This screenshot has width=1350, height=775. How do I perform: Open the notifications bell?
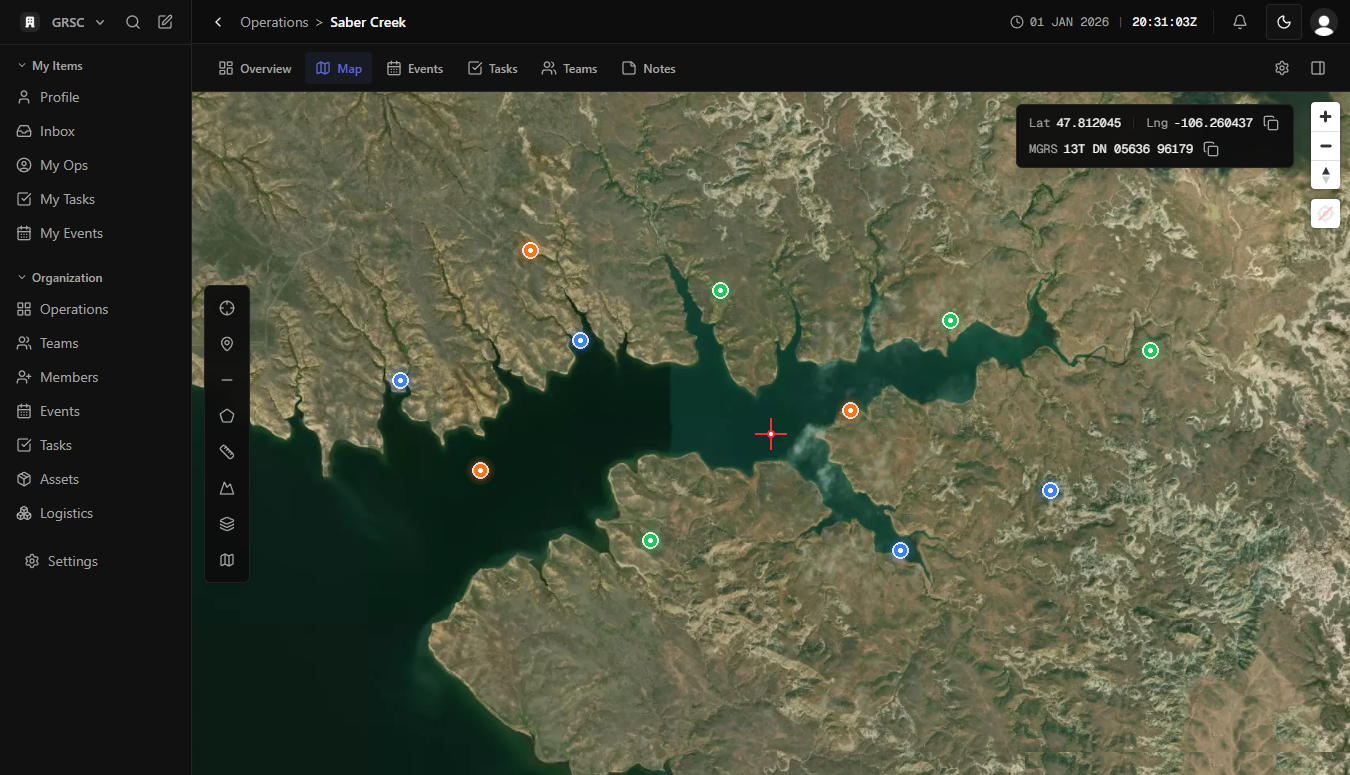[1240, 22]
